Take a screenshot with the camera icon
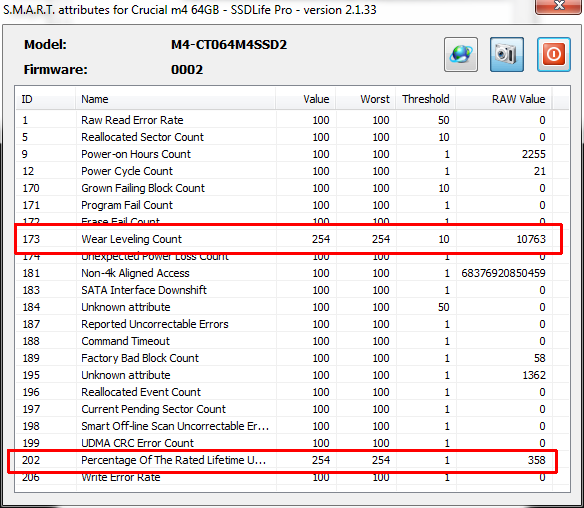The width and height of the screenshot is (584, 508). (507, 54)
